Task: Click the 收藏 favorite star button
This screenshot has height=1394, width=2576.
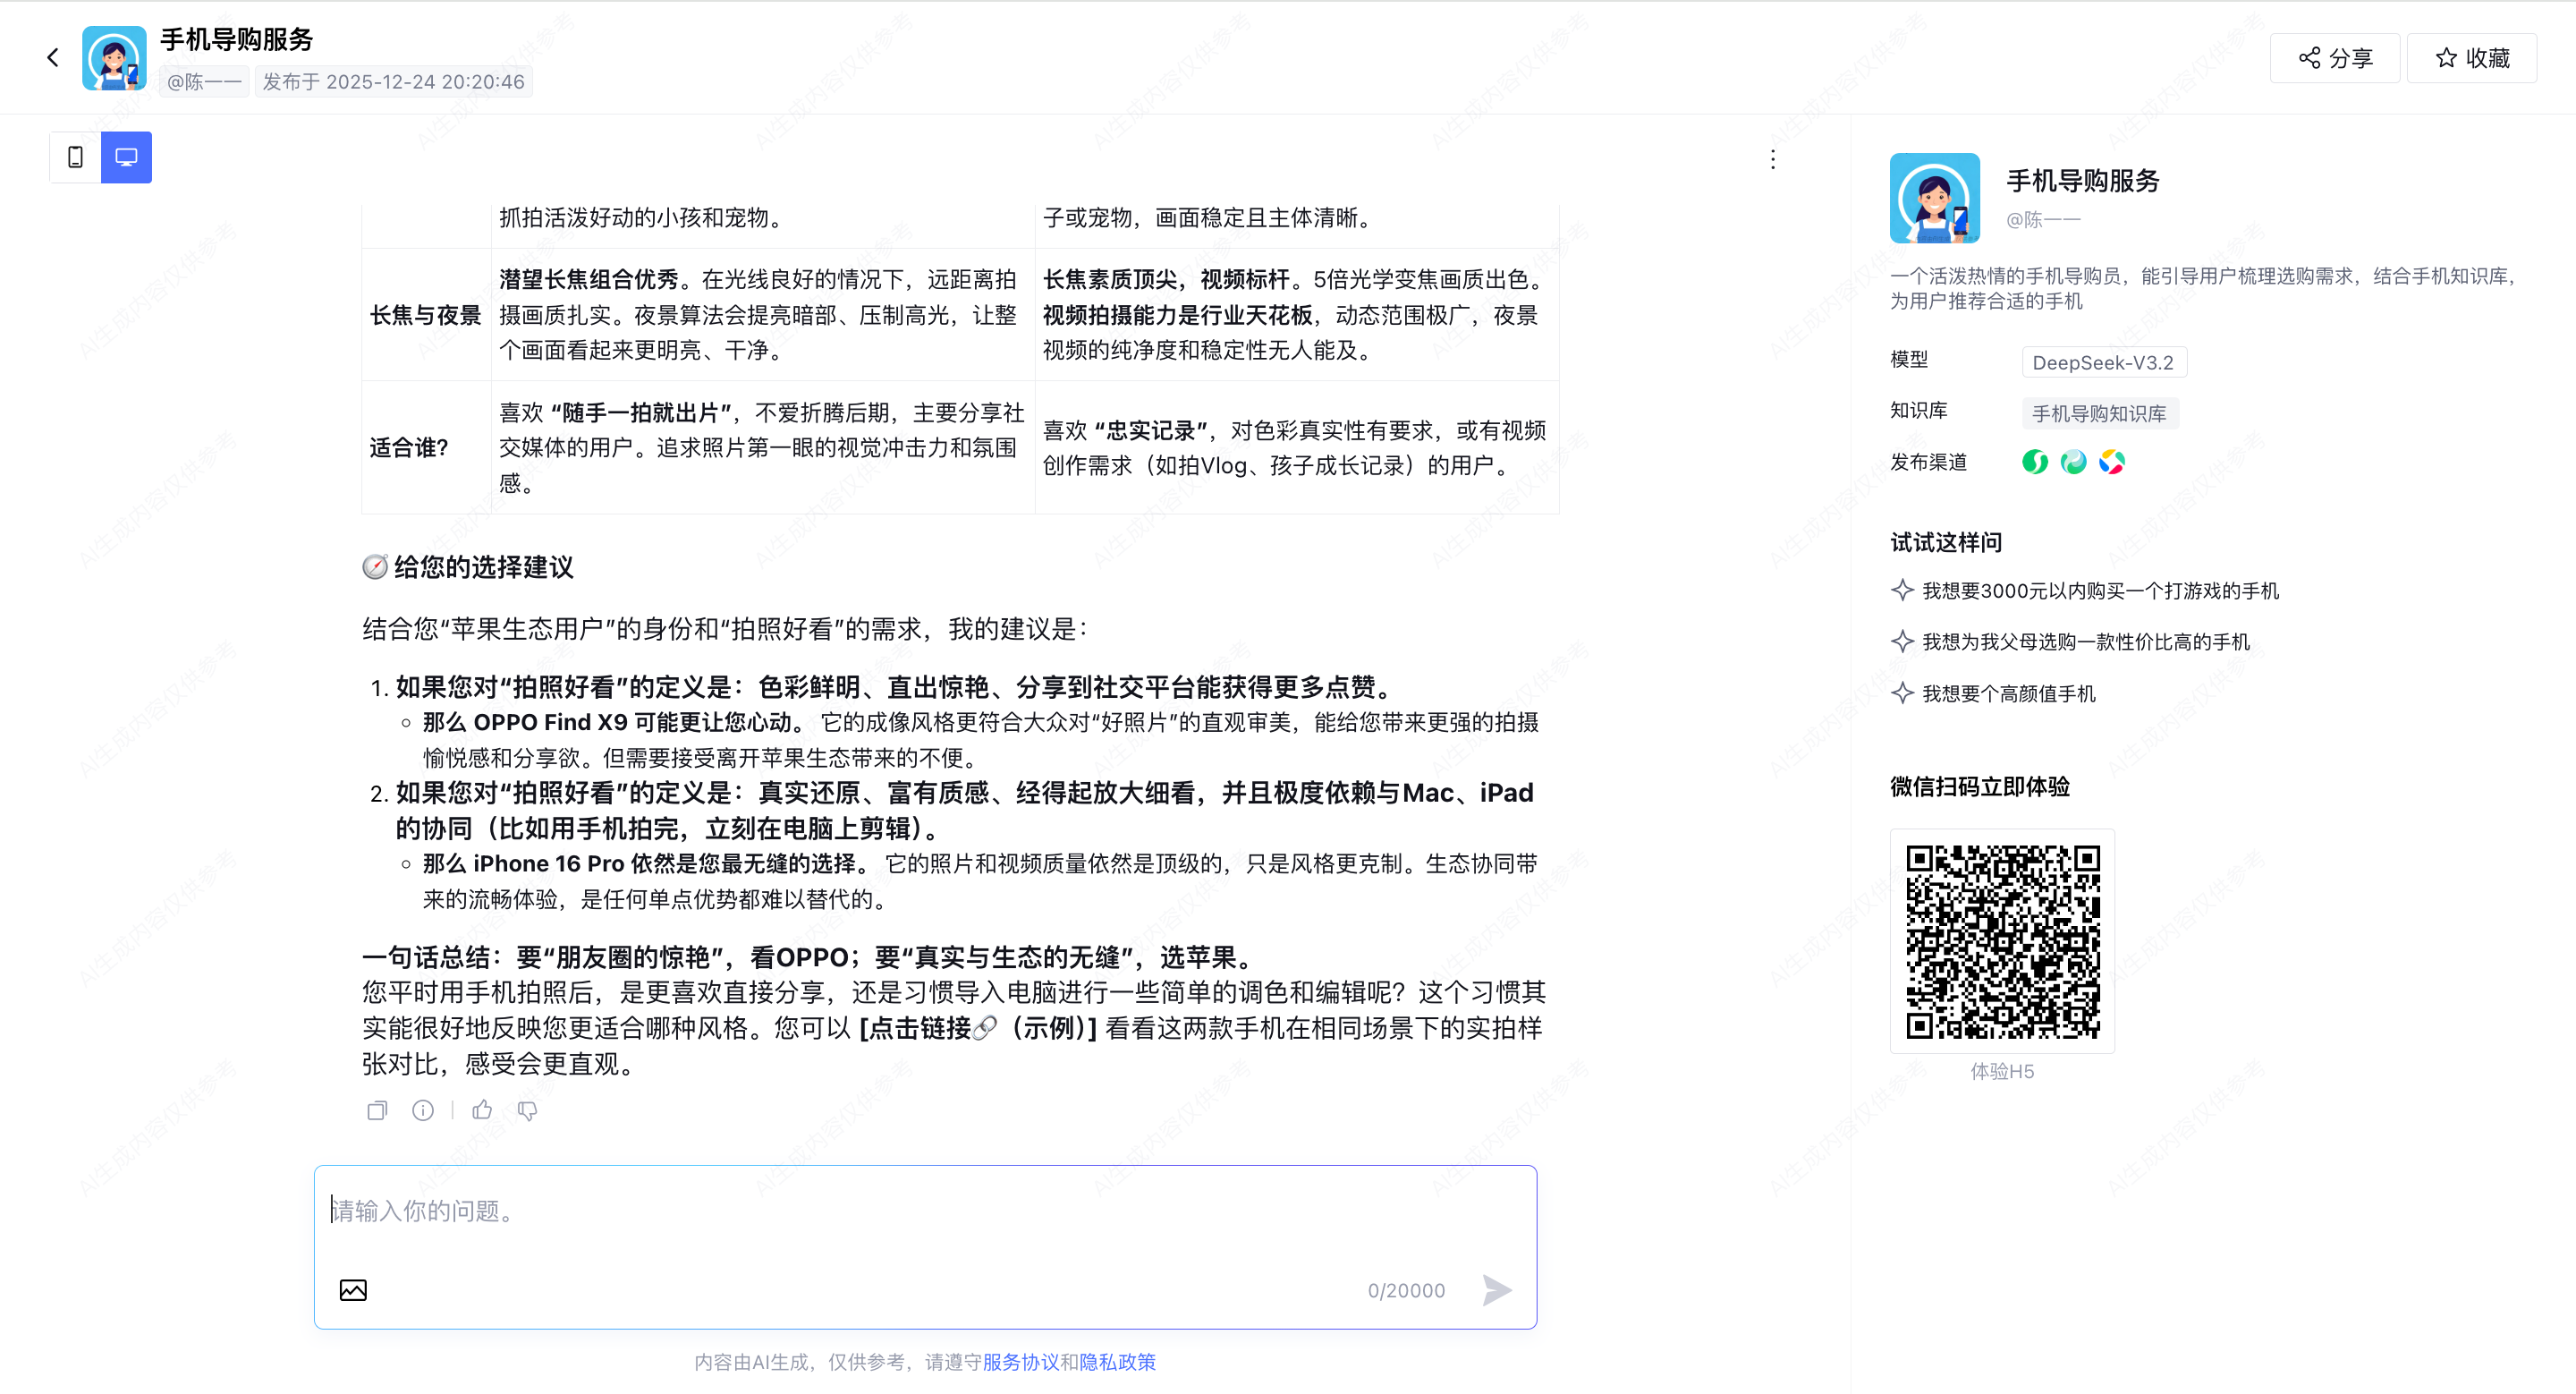Action: (2472, 58)
